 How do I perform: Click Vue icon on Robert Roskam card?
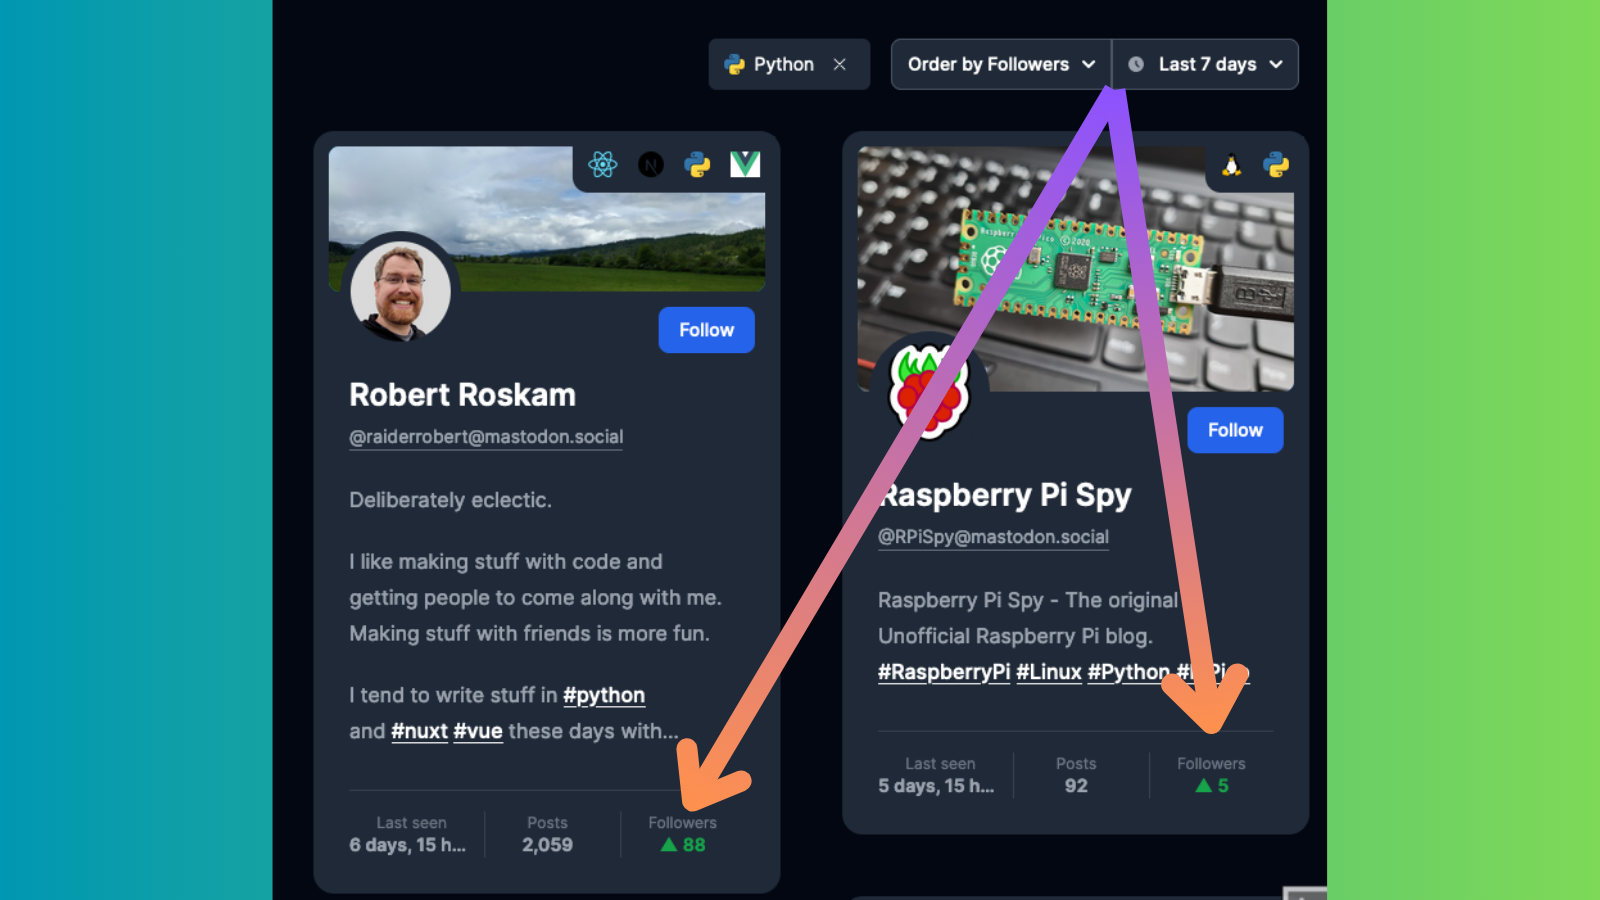[x=745, y=164]
